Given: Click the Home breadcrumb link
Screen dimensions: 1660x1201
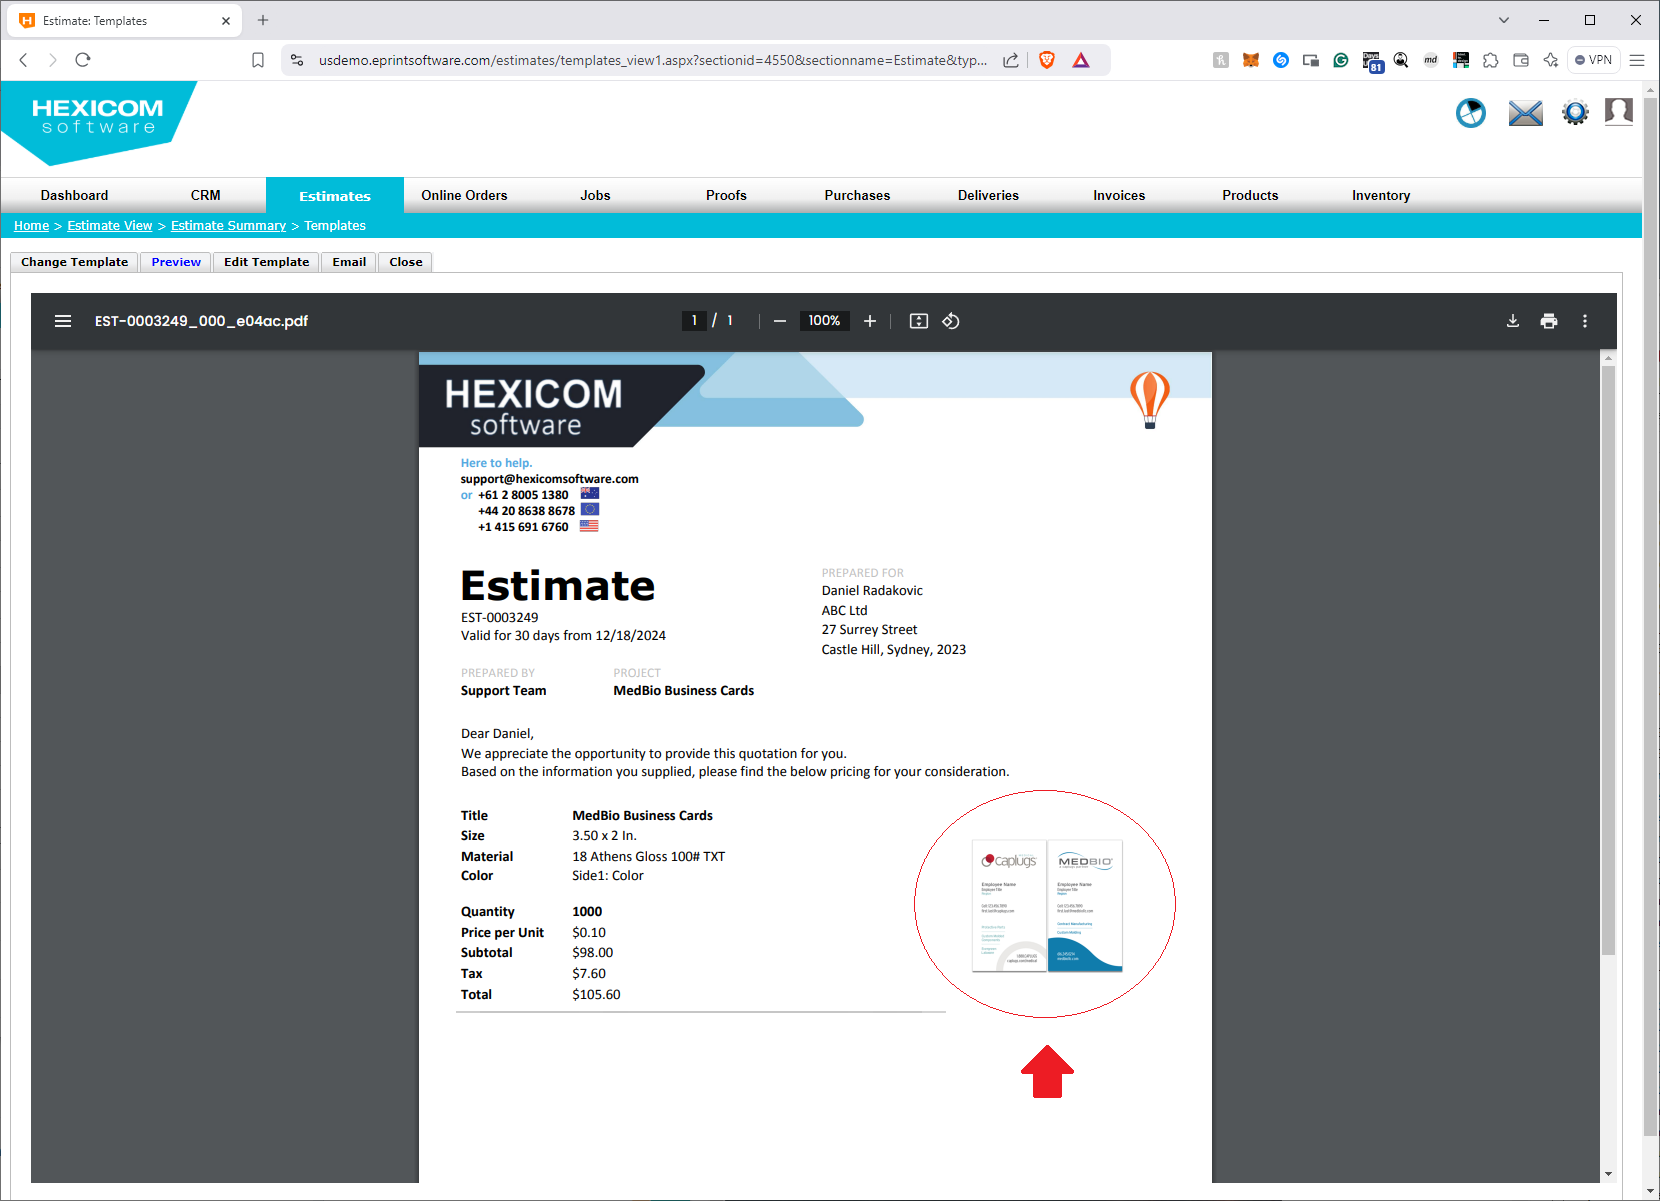Looking at the screenshot, I should tap(31, 226).
